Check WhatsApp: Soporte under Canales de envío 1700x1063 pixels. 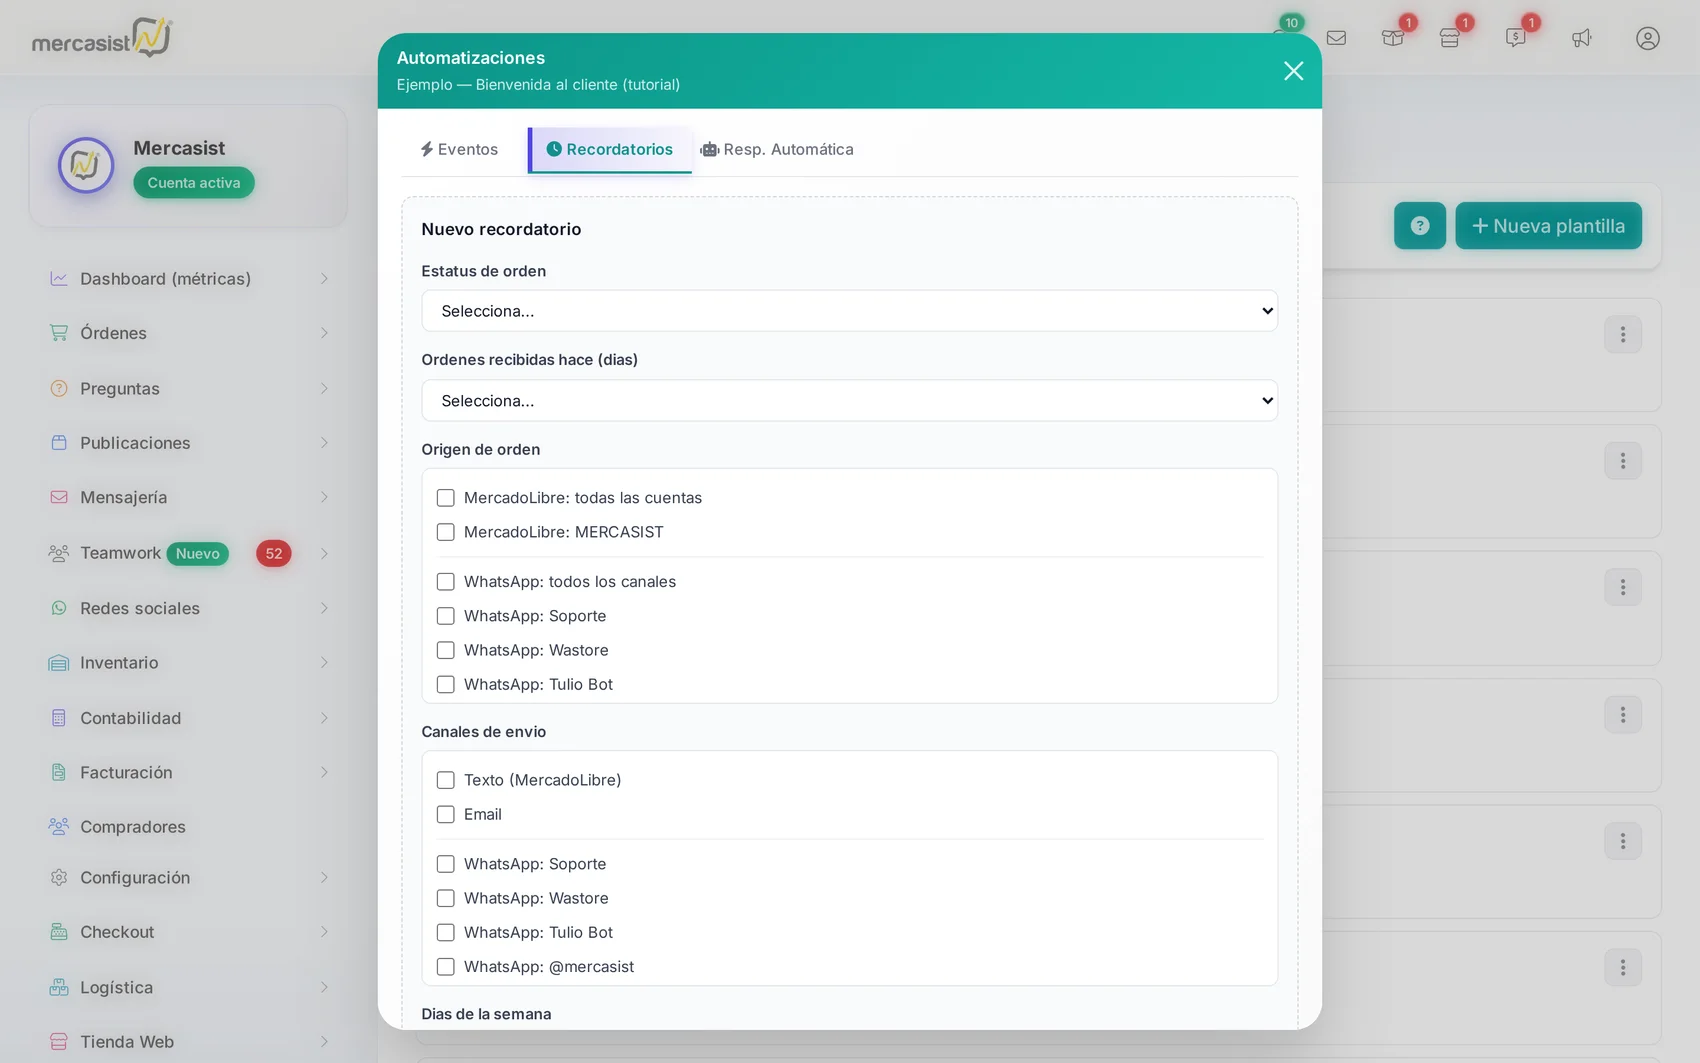tap(446, 864)
